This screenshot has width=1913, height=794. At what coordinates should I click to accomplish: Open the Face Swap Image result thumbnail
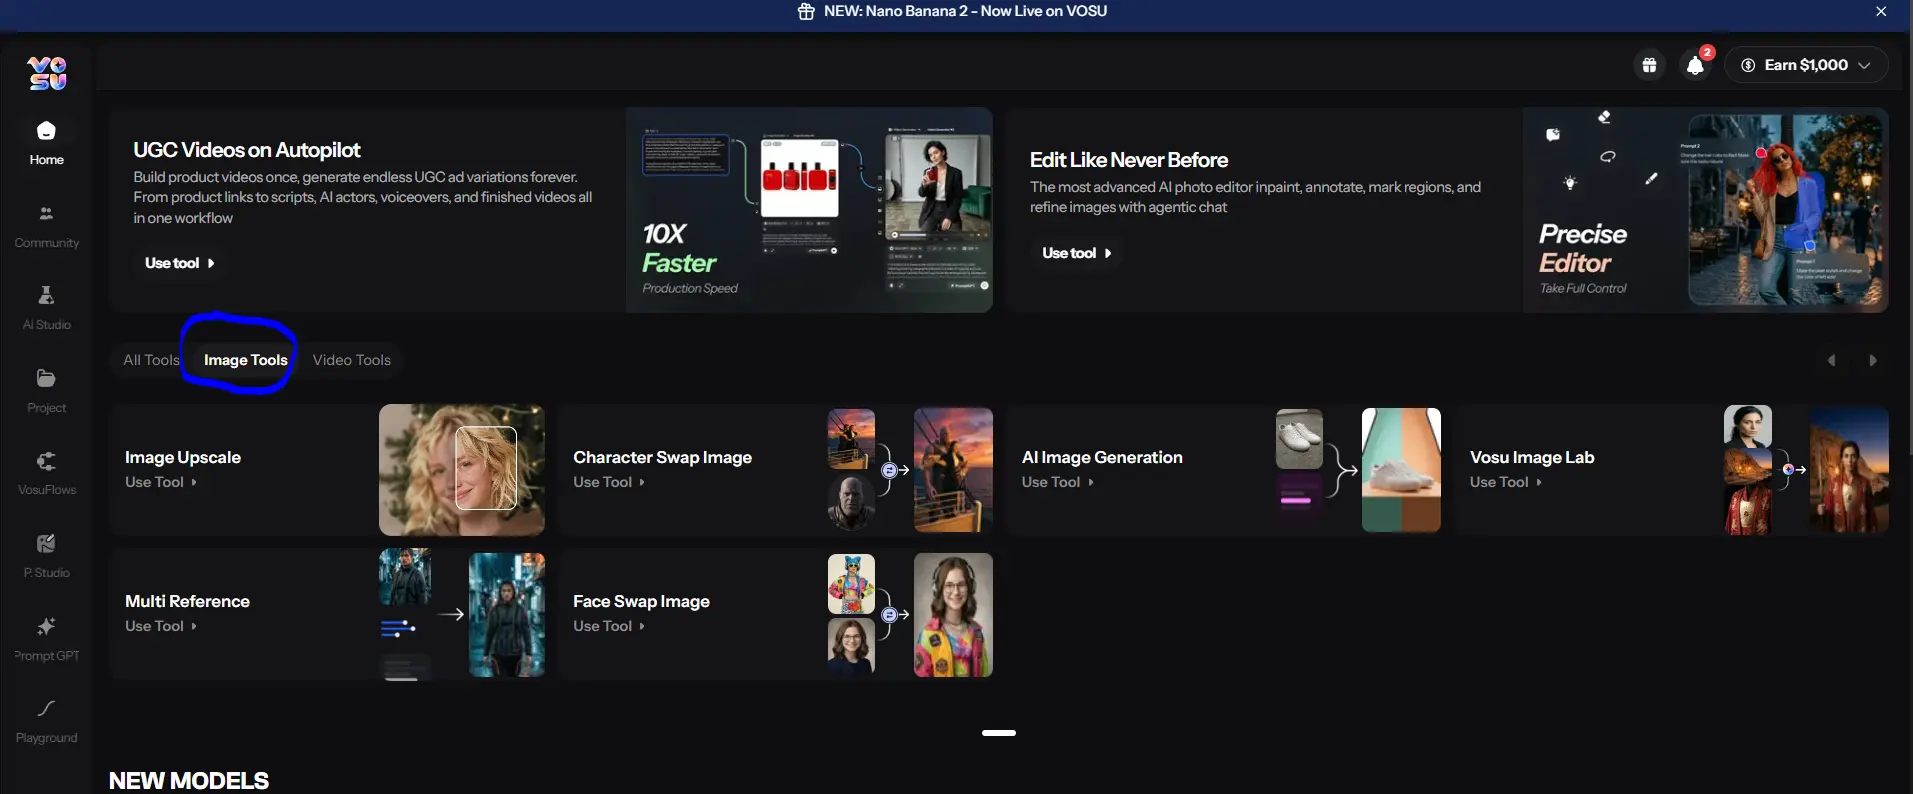(x=953, y=615)
